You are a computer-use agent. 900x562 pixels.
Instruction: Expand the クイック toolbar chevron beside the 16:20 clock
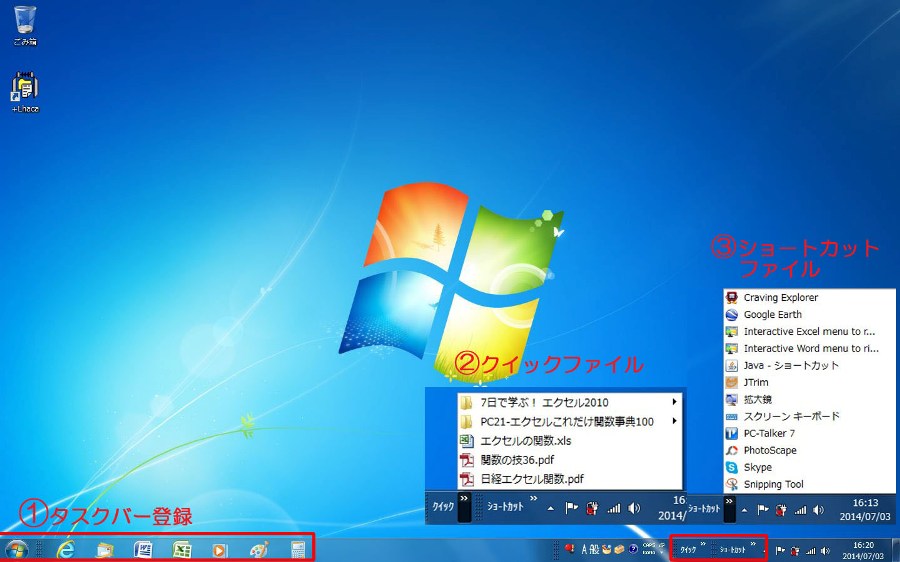pos(703,544)
